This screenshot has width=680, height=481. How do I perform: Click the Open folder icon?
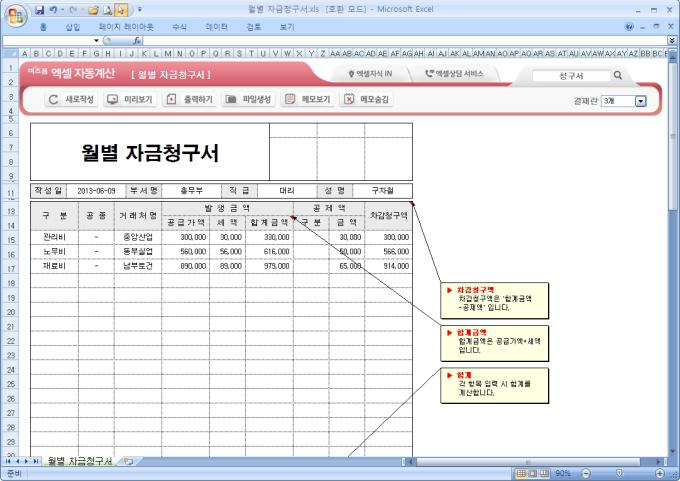click(x=93, y=10)
